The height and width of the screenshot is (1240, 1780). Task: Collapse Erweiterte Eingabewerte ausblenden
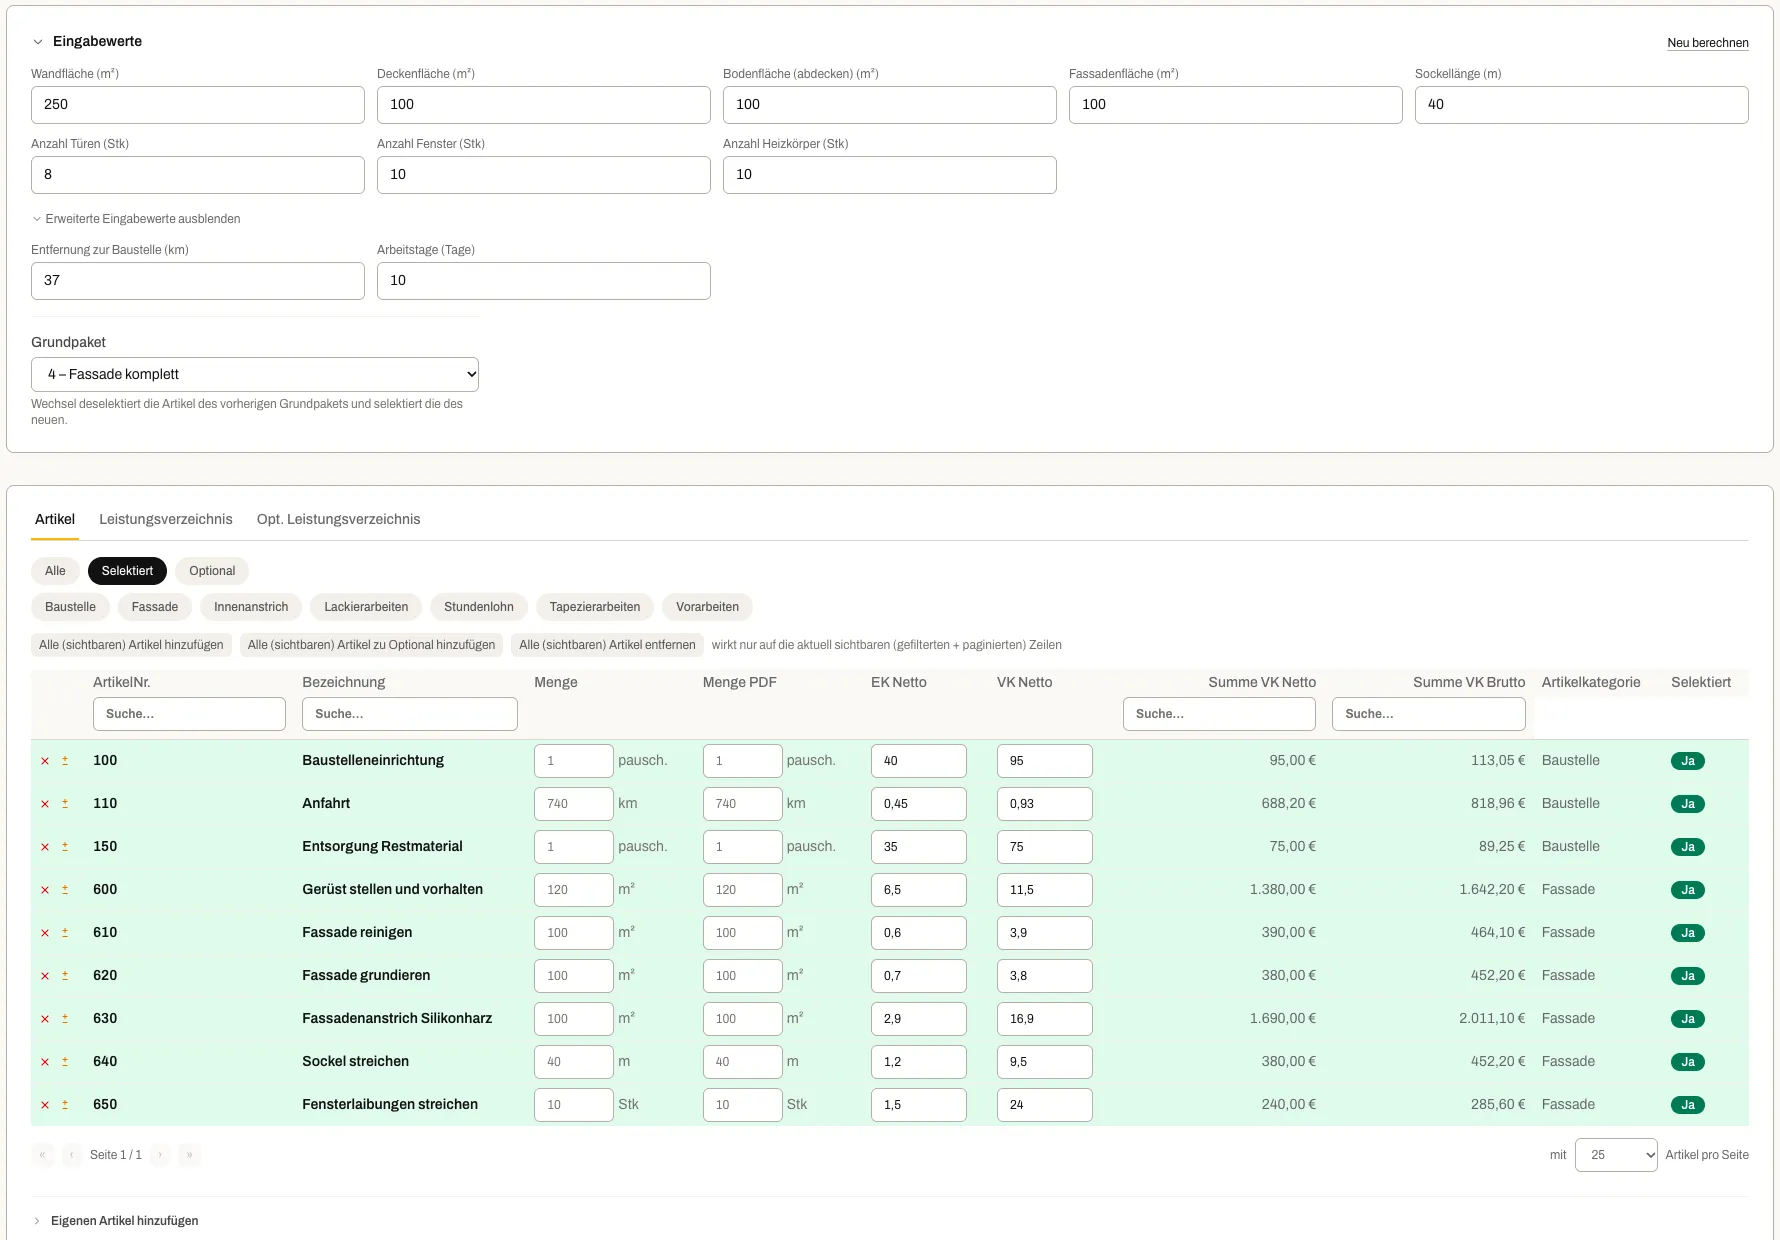(136, 219)
